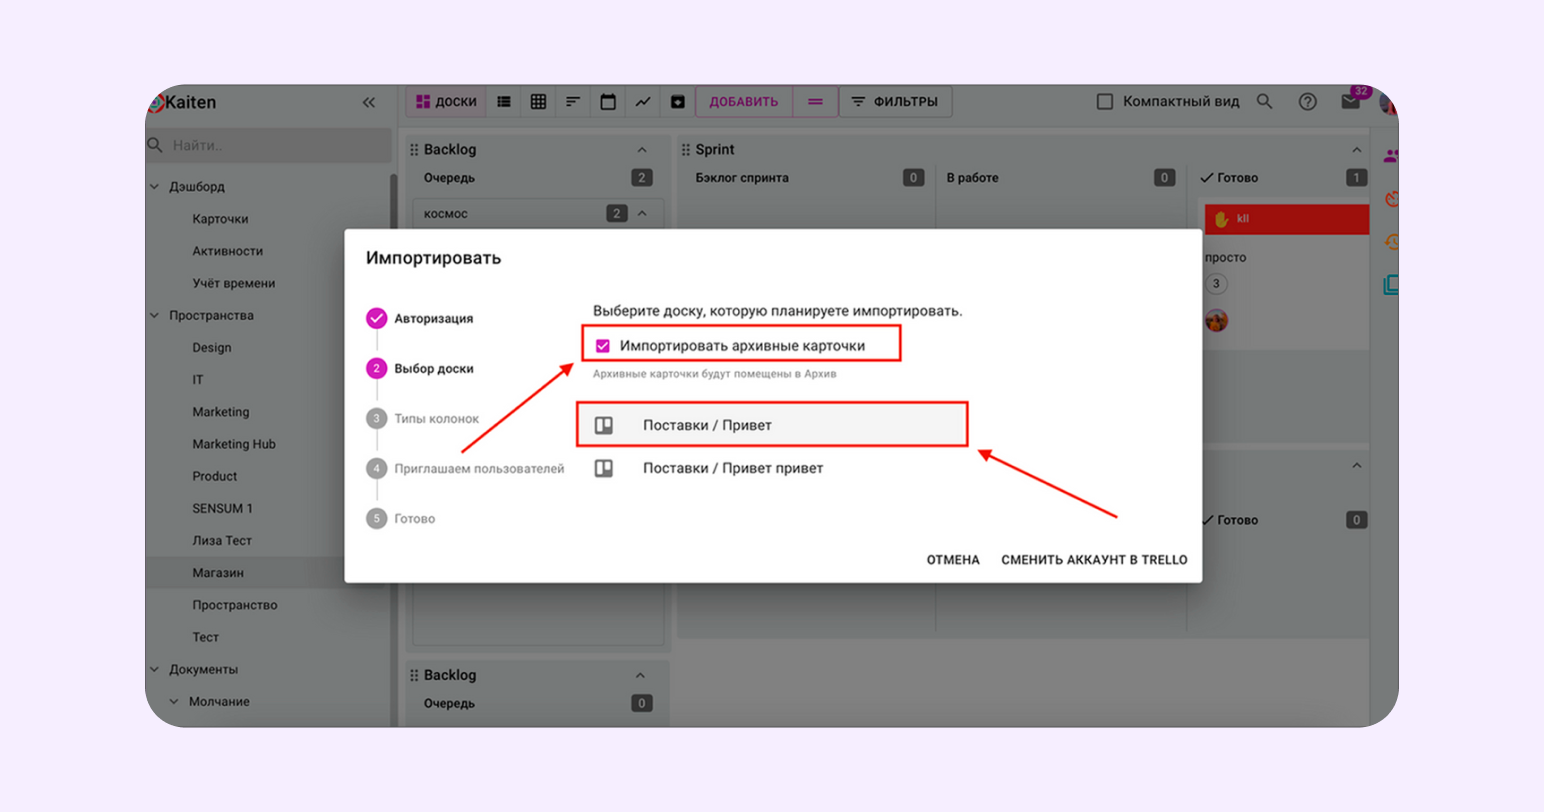The height and width of the screenshot is (812, 1544).
Task: Open the calendar view icon
Action: pyautogui.click(x=608, y=101)
